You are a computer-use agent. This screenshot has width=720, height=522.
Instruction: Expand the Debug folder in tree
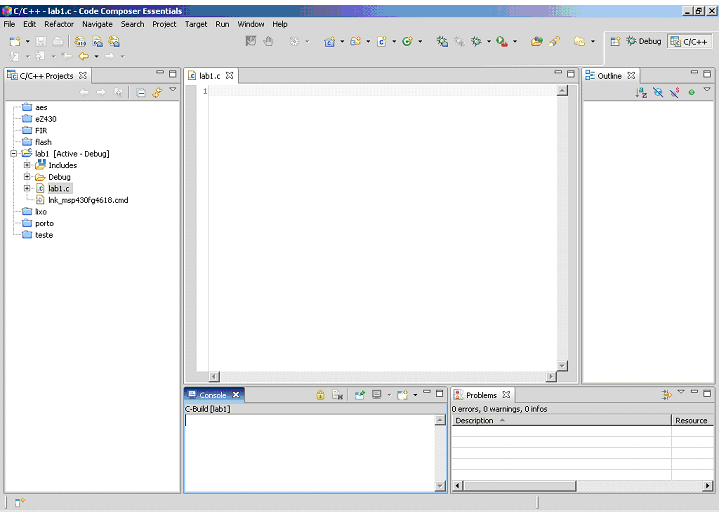[27, 177]
